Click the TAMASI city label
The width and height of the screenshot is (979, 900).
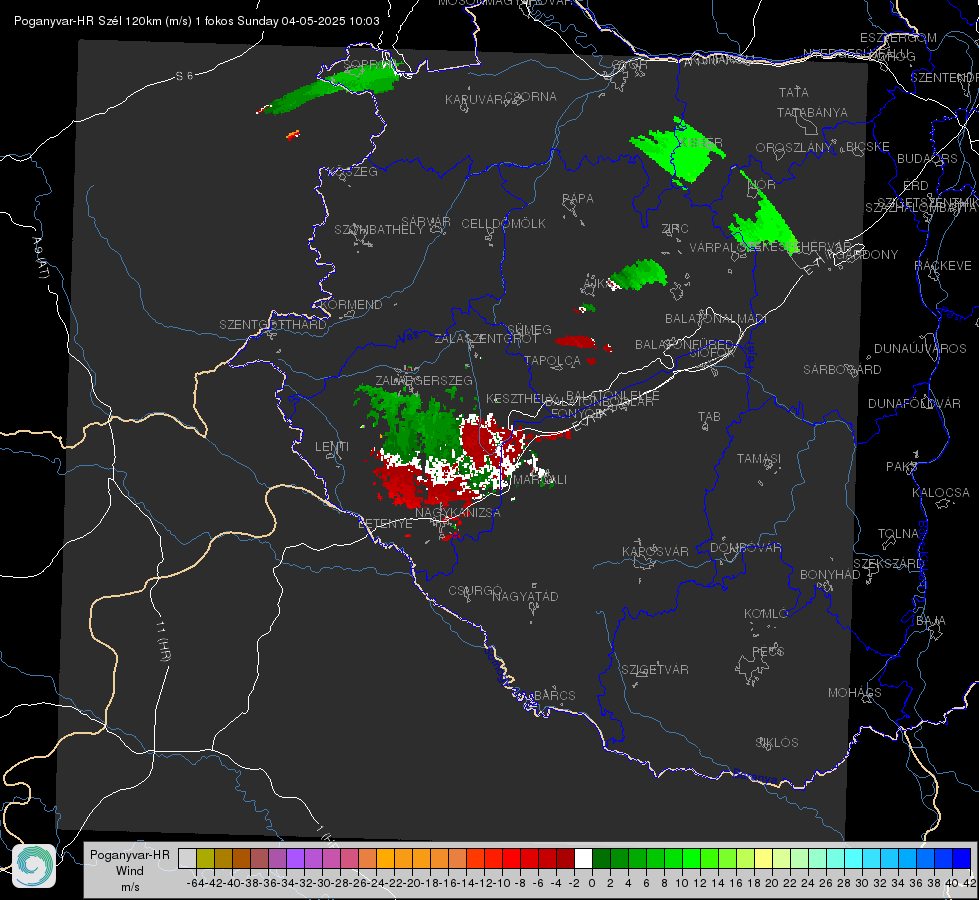(759, 459)
